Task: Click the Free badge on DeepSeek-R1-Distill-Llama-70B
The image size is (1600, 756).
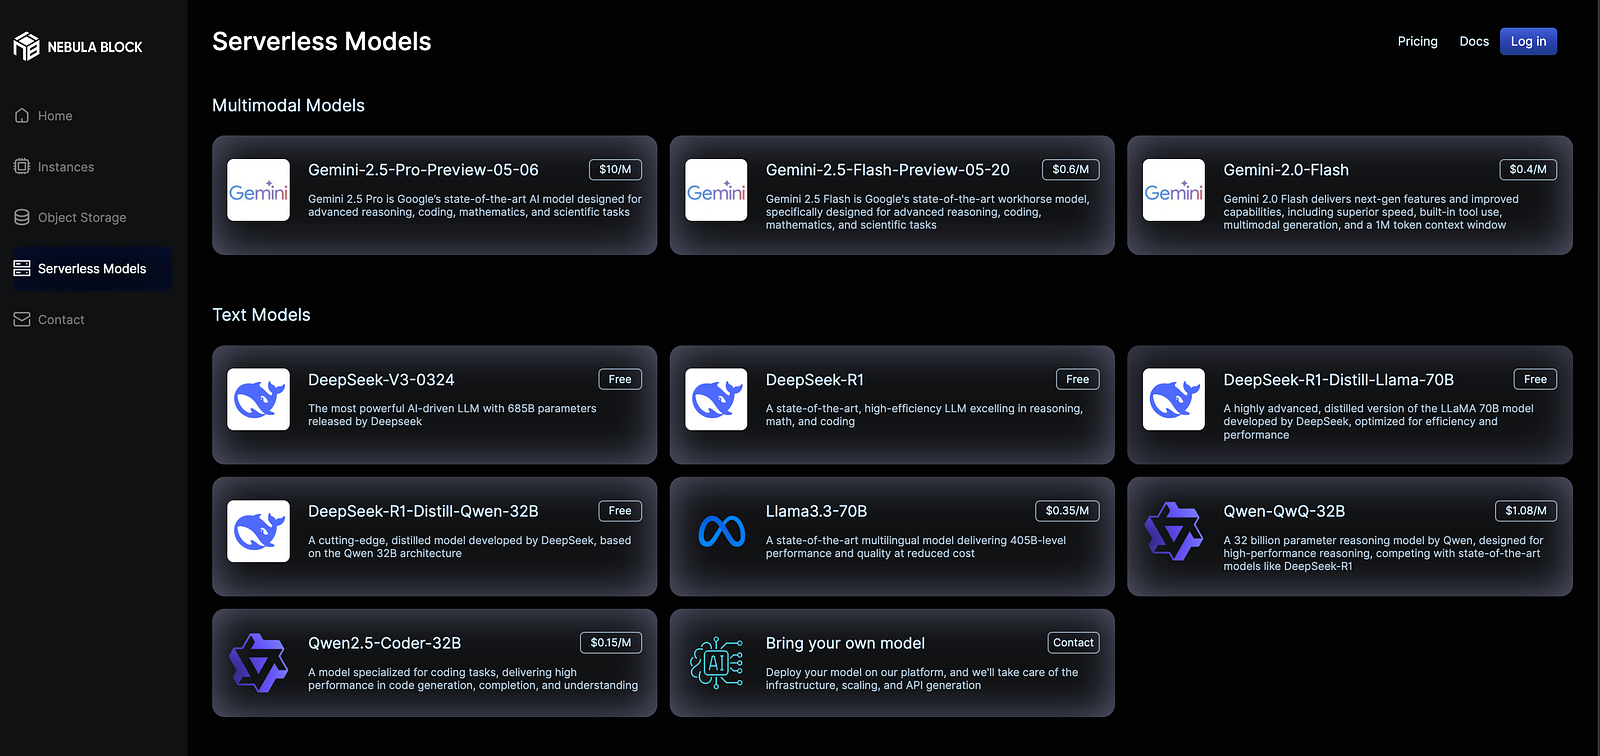Action: [1535, 380]
